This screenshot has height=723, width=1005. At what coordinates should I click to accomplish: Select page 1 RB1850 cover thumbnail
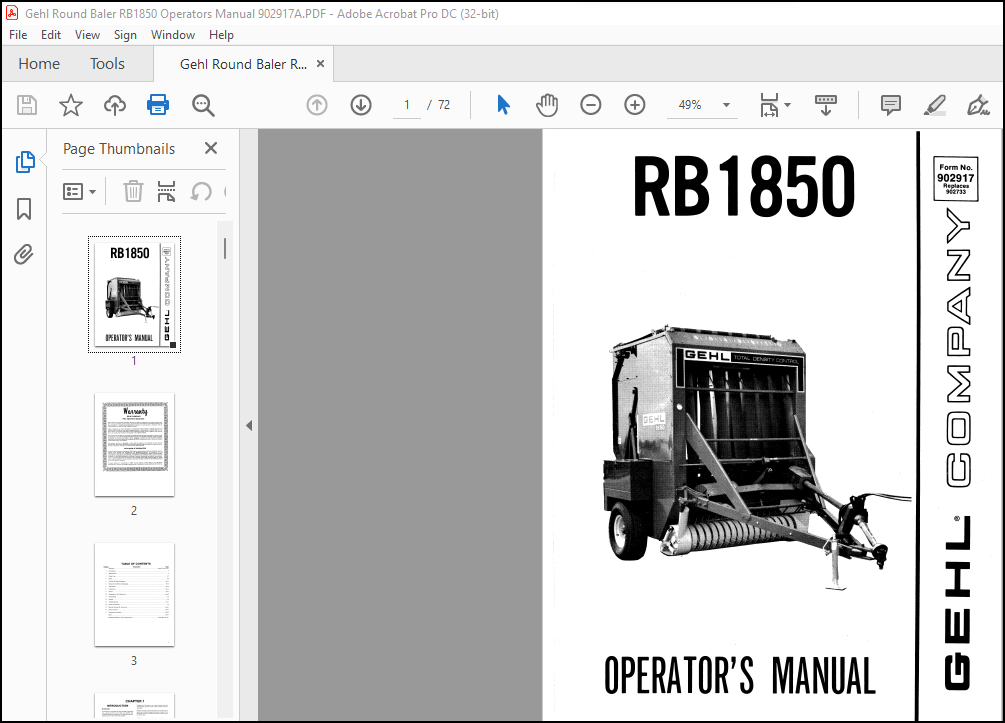point(135,294)
